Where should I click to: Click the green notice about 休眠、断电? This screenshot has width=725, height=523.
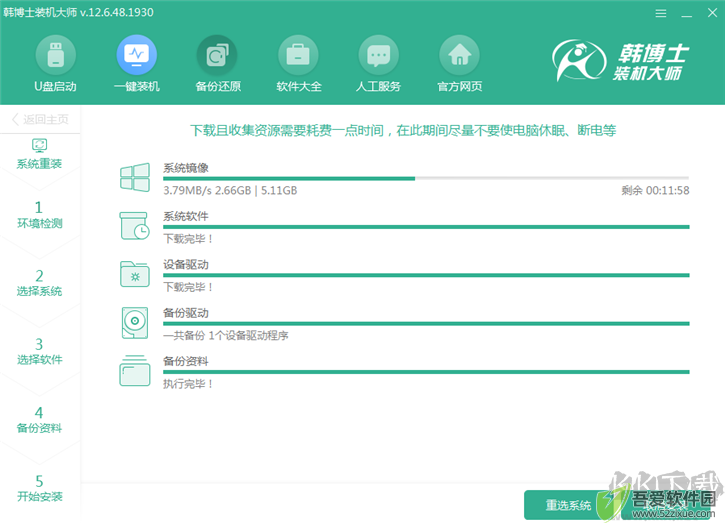[x=403, y=130]
